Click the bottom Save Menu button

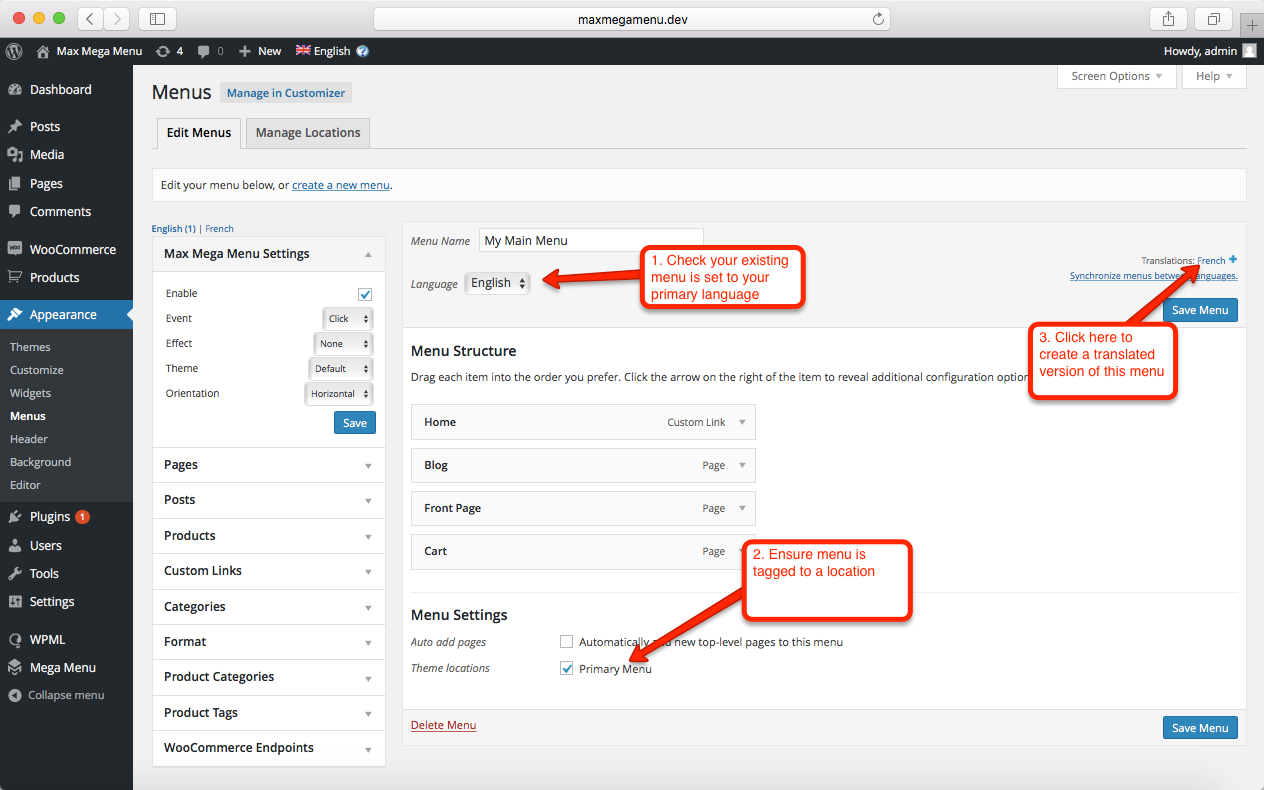pyautogui.click(x=1199, y=728)
